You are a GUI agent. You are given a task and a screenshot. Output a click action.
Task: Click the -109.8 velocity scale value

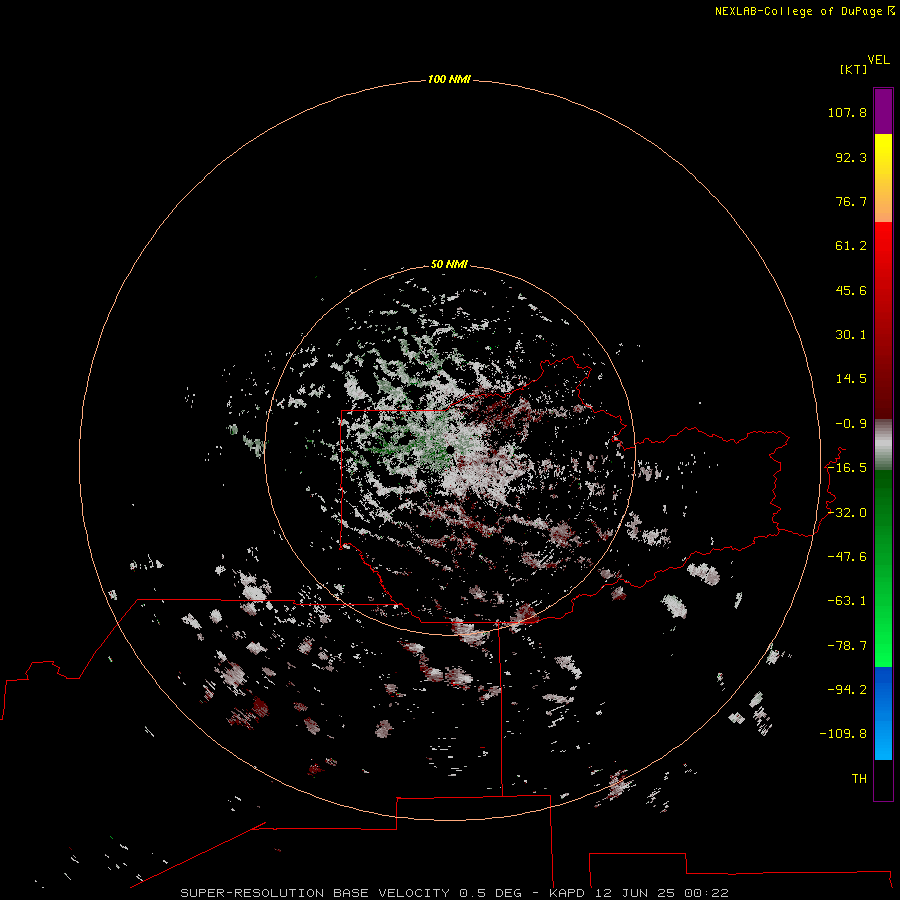pos(843,734)
